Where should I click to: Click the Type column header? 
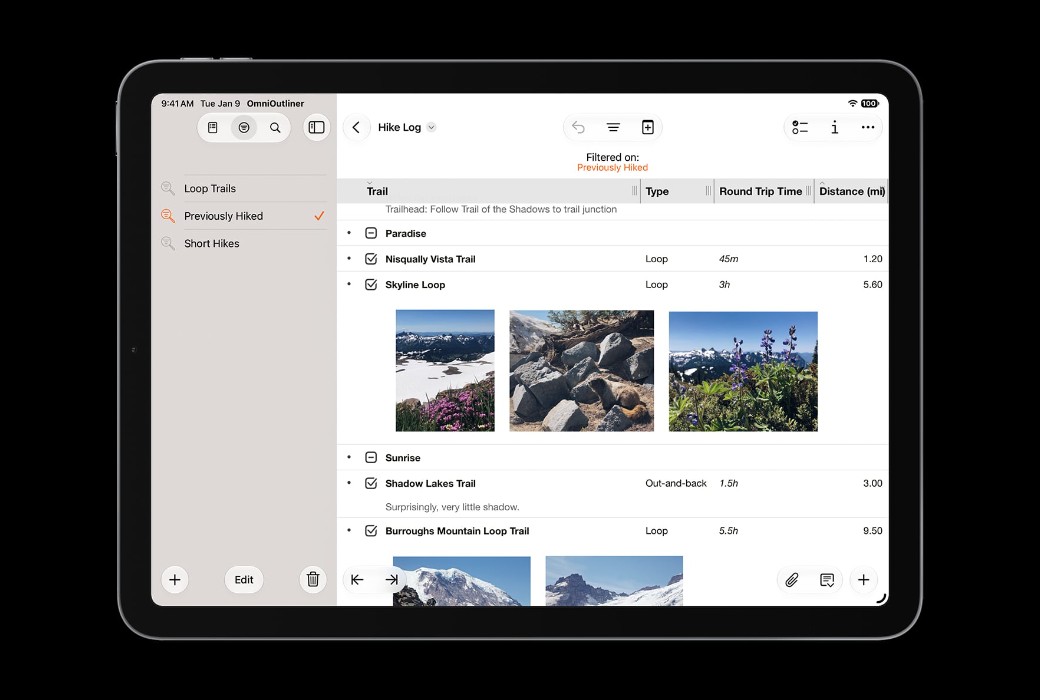677,191
